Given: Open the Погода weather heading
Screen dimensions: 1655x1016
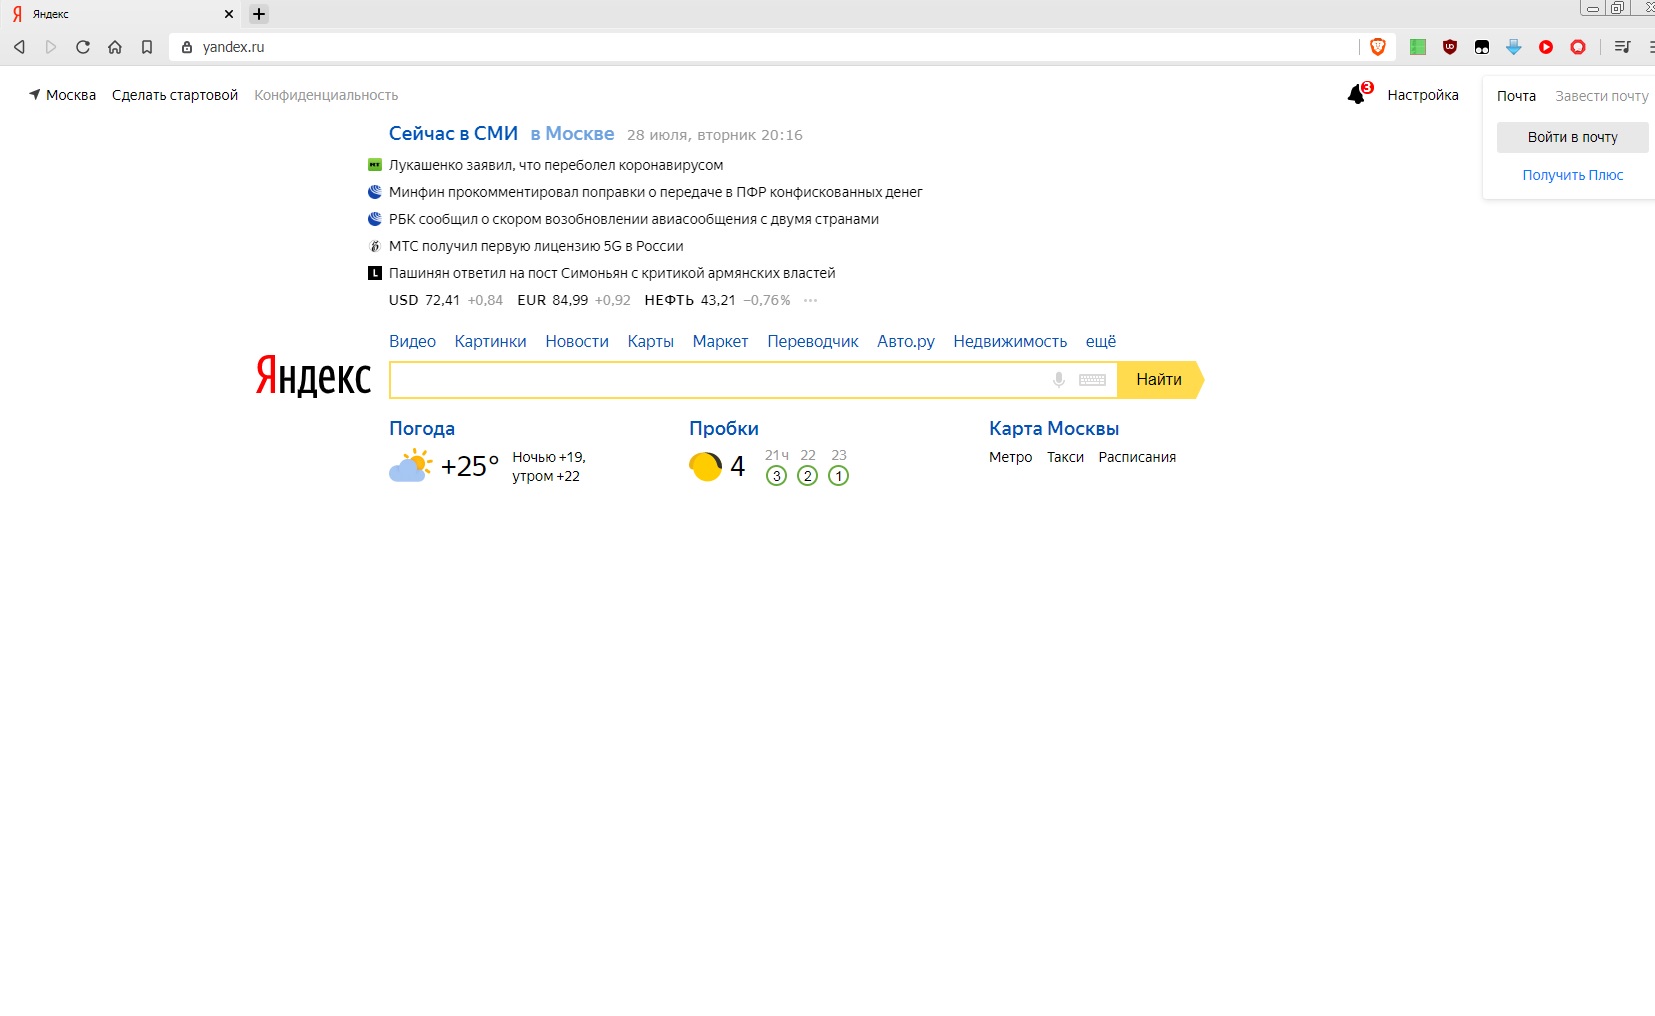Looking at the screenshot, I should tap(422, 428).
